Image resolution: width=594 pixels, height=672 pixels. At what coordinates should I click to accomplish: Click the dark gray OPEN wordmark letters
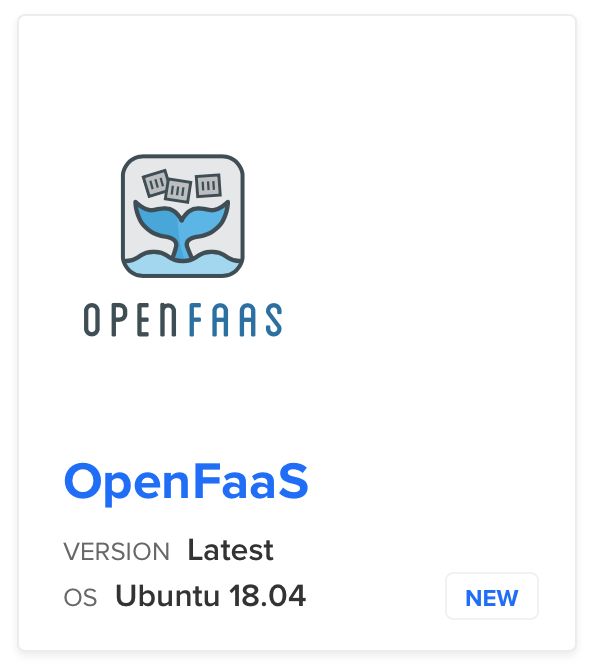[130, 320]
